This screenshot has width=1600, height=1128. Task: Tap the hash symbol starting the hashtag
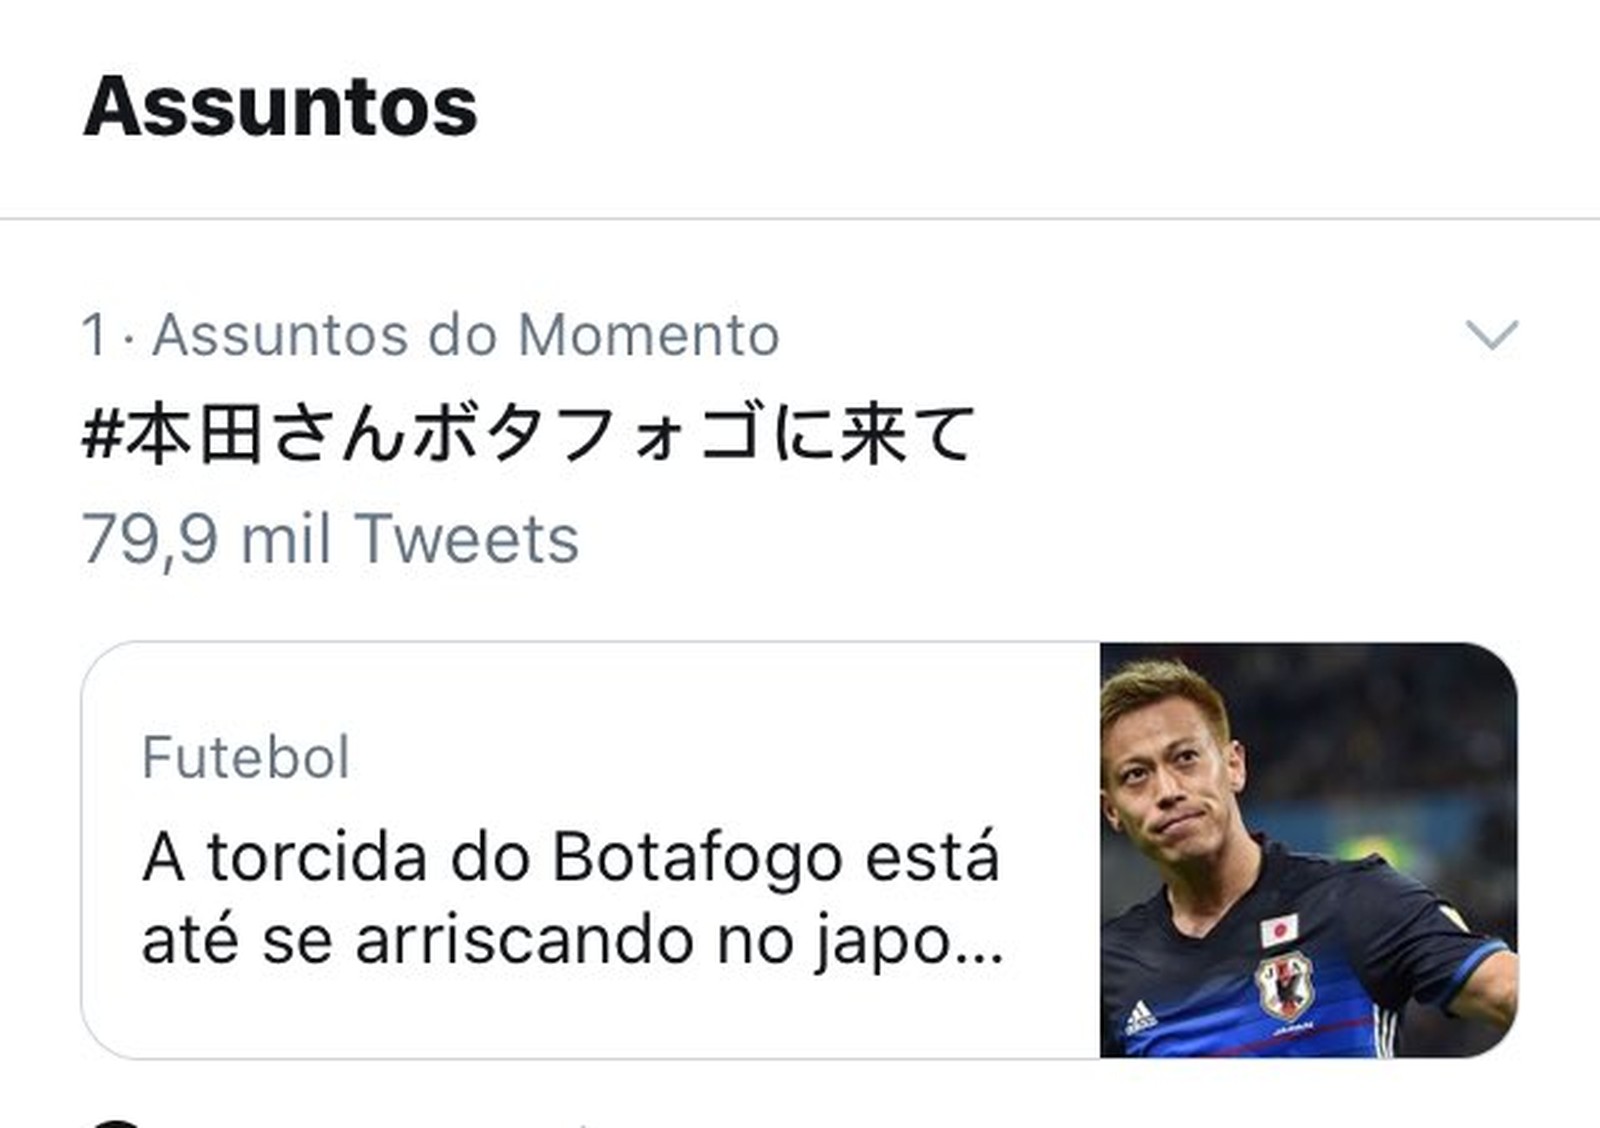click(x=102, y=433)
